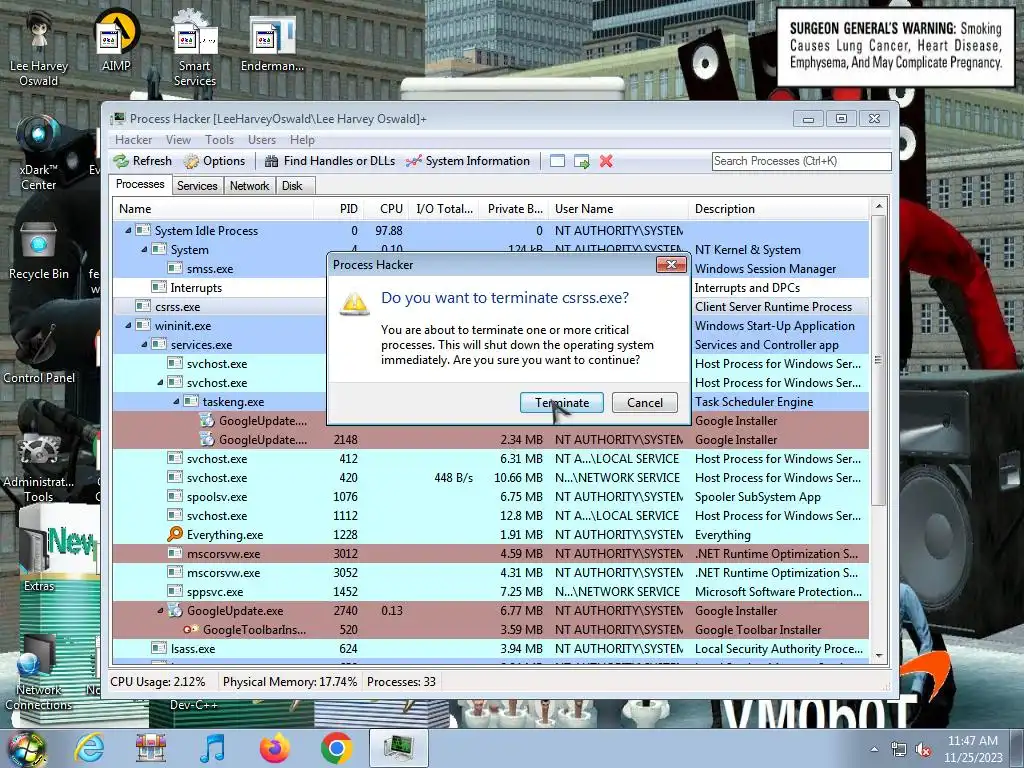Open the xDark Center desktop icon

pos(39,153)
